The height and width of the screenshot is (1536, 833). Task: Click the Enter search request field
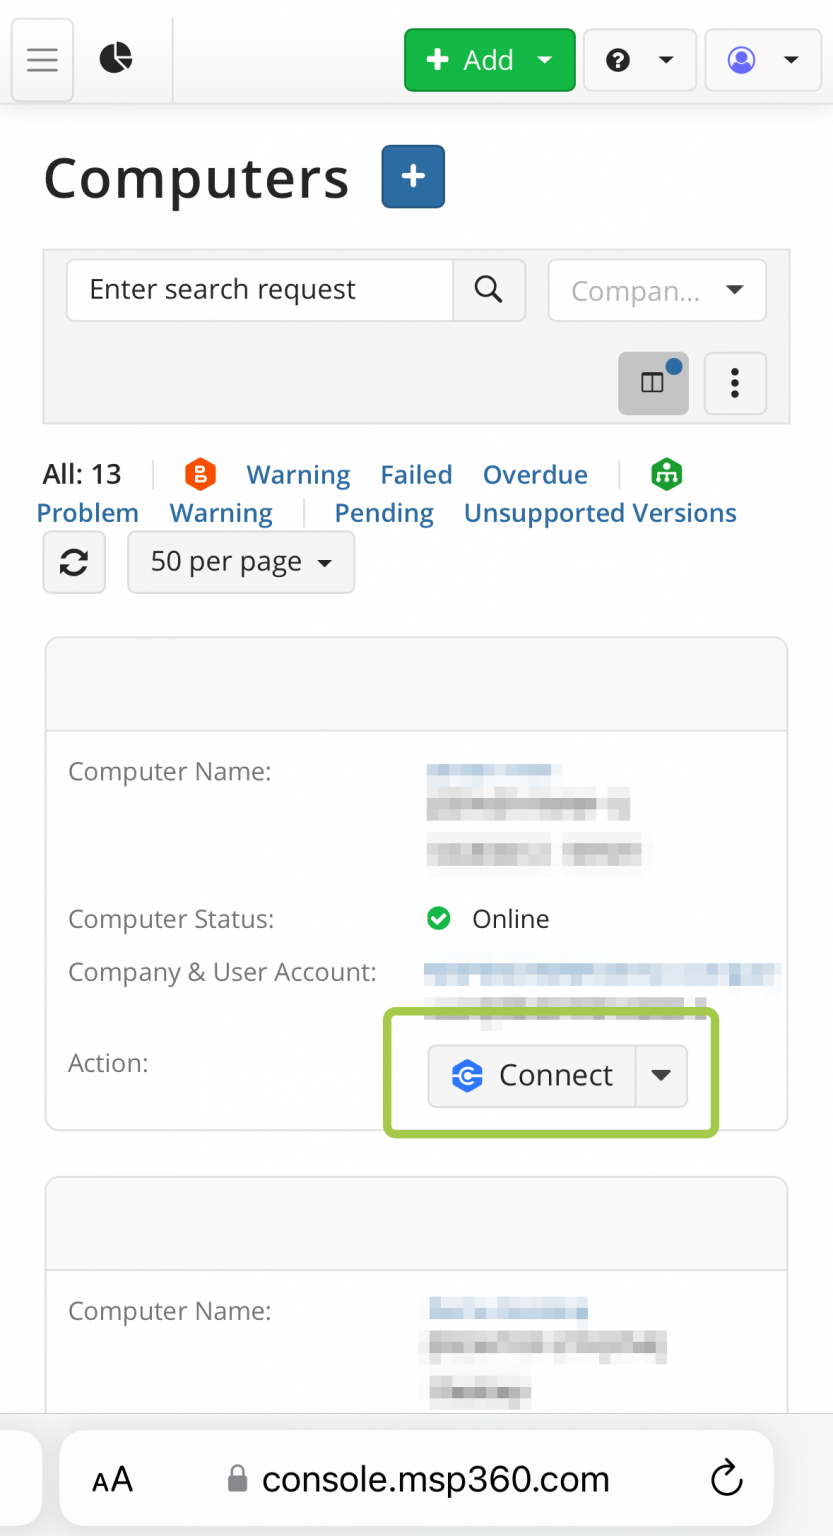pyautogui.click(x=259, y=290)
